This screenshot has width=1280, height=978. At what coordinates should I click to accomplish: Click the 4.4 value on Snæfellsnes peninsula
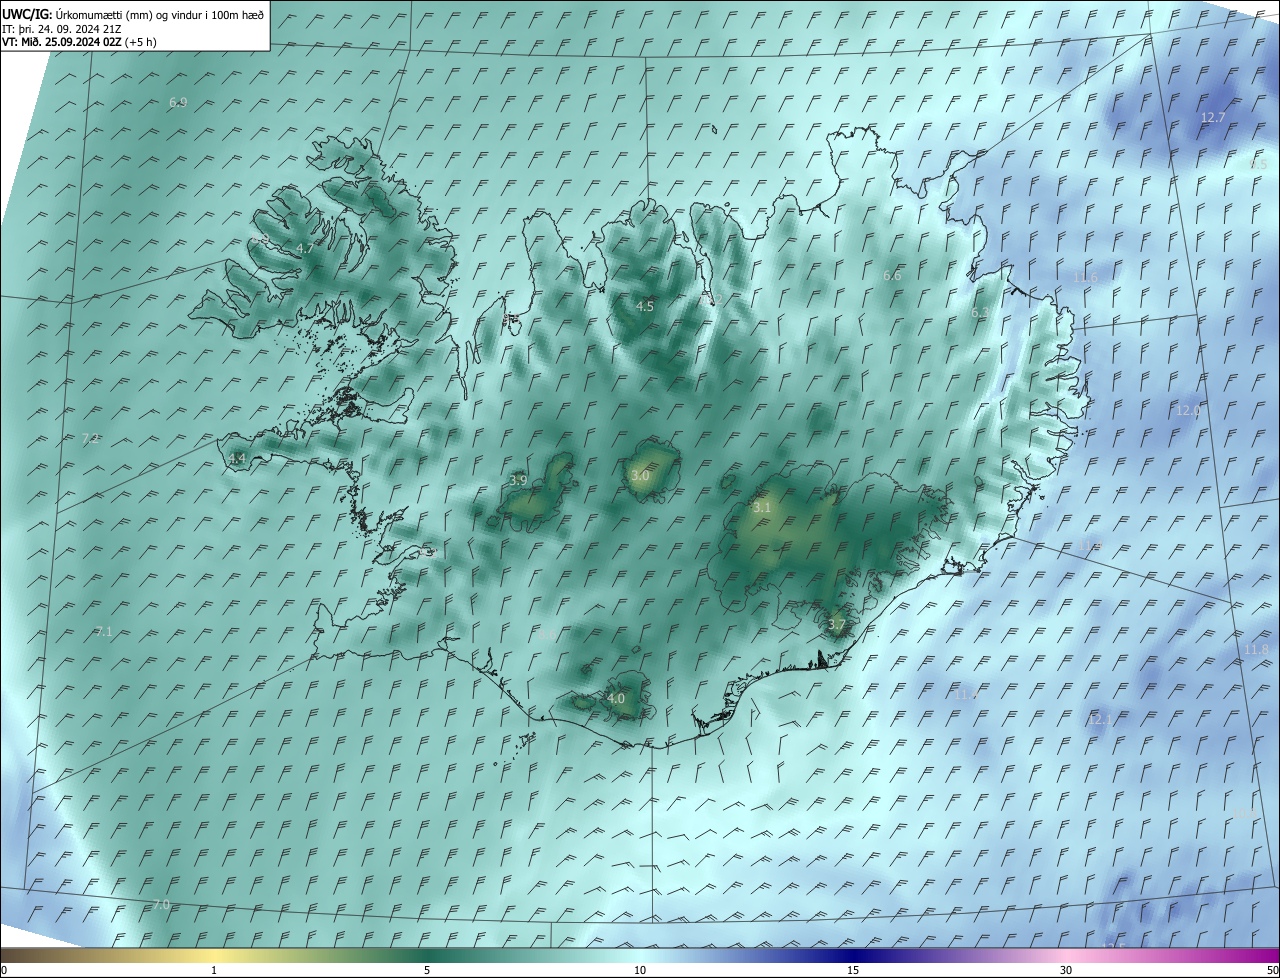click(x=237, y=459)
